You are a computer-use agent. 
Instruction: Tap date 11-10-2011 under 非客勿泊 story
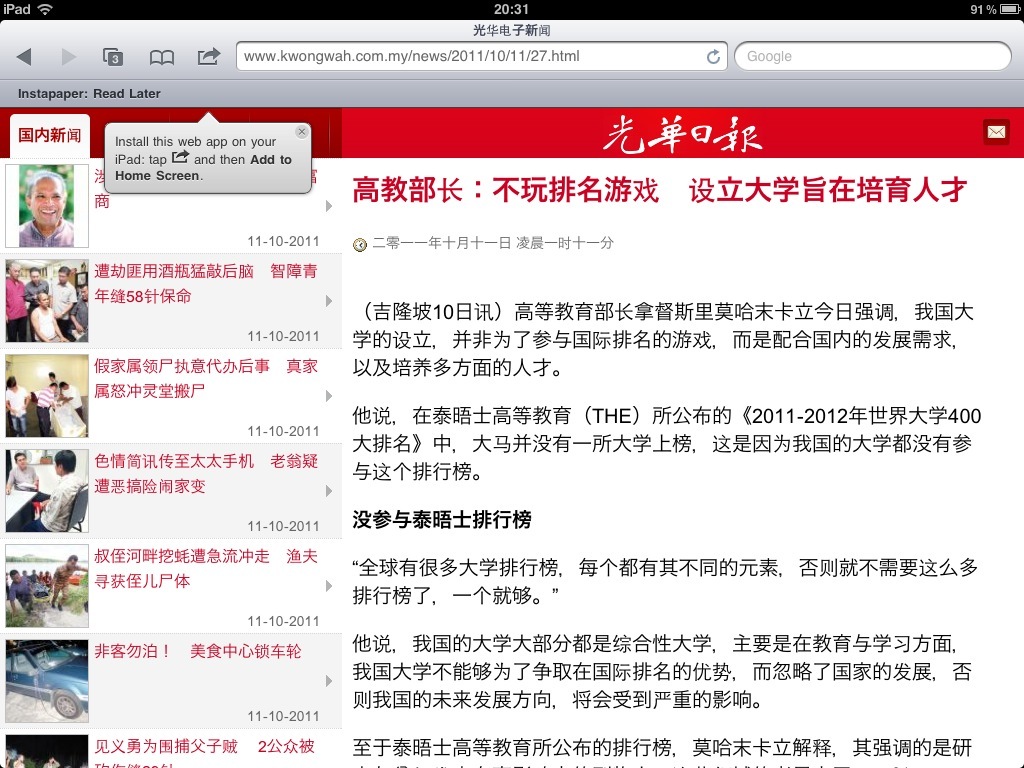click(x=283, y=716)
